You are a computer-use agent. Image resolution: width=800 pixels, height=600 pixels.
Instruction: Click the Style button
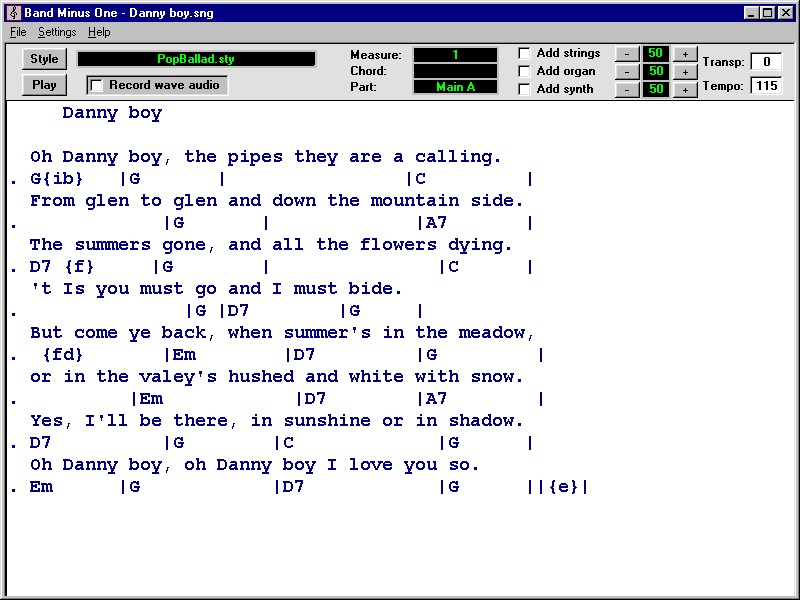click(43, 60)
